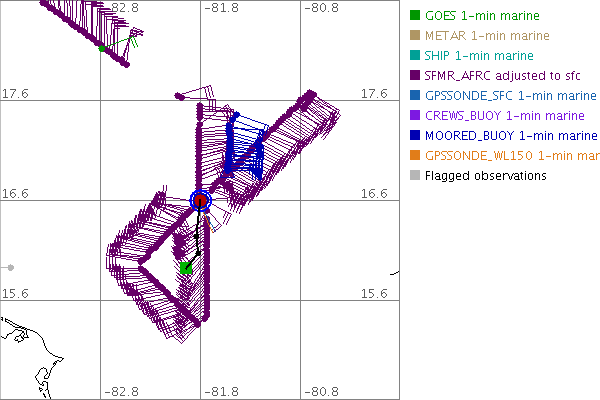Click the GOES green legend square

tap(414, 16)
